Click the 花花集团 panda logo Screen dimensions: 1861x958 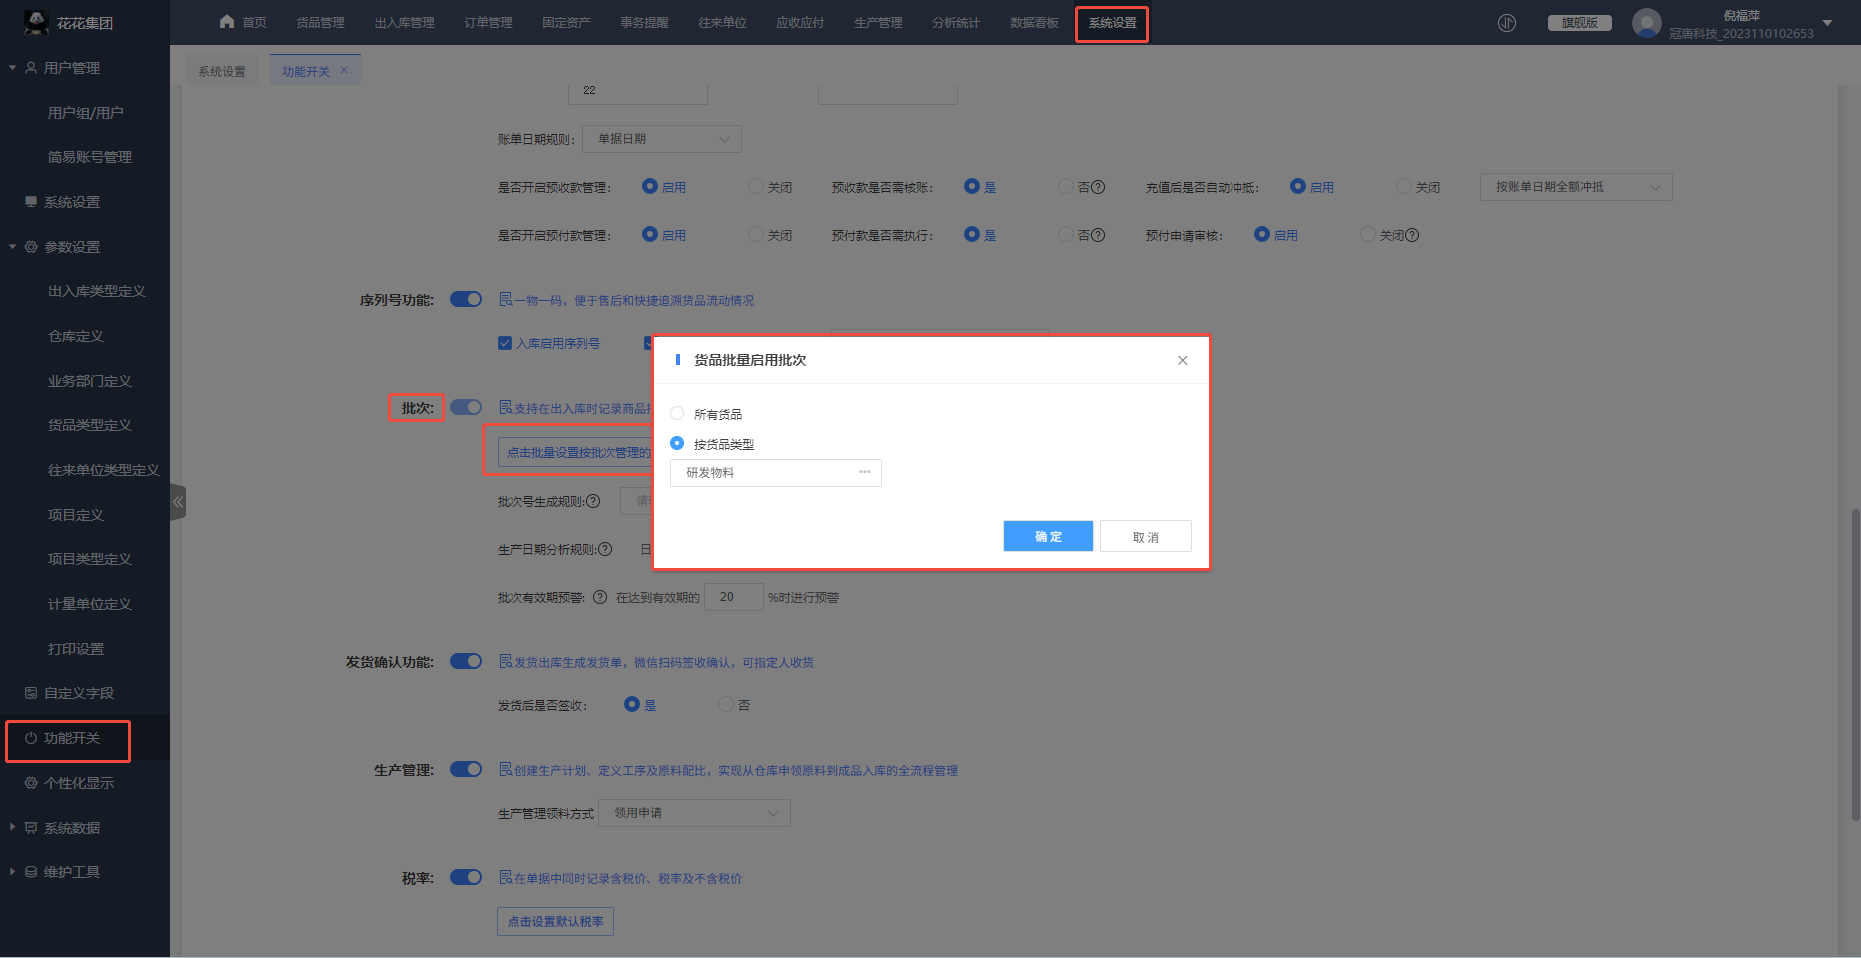pos(36,22)
